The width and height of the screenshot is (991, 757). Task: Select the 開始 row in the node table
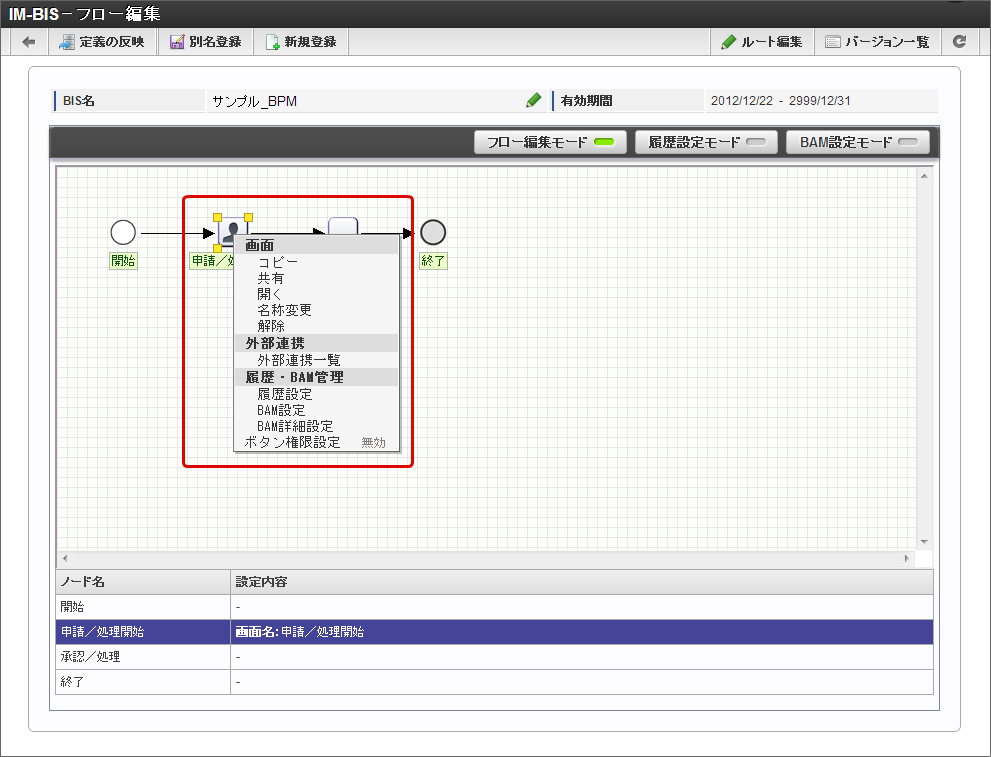pyautogui.click(x=494, y=607)
